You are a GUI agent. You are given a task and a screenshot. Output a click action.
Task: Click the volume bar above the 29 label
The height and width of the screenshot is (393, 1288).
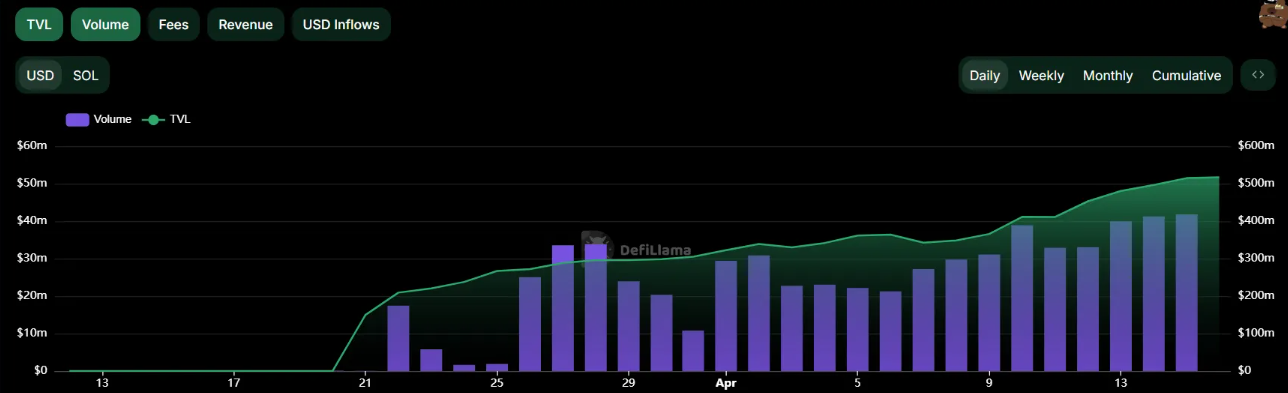point(628,326)
